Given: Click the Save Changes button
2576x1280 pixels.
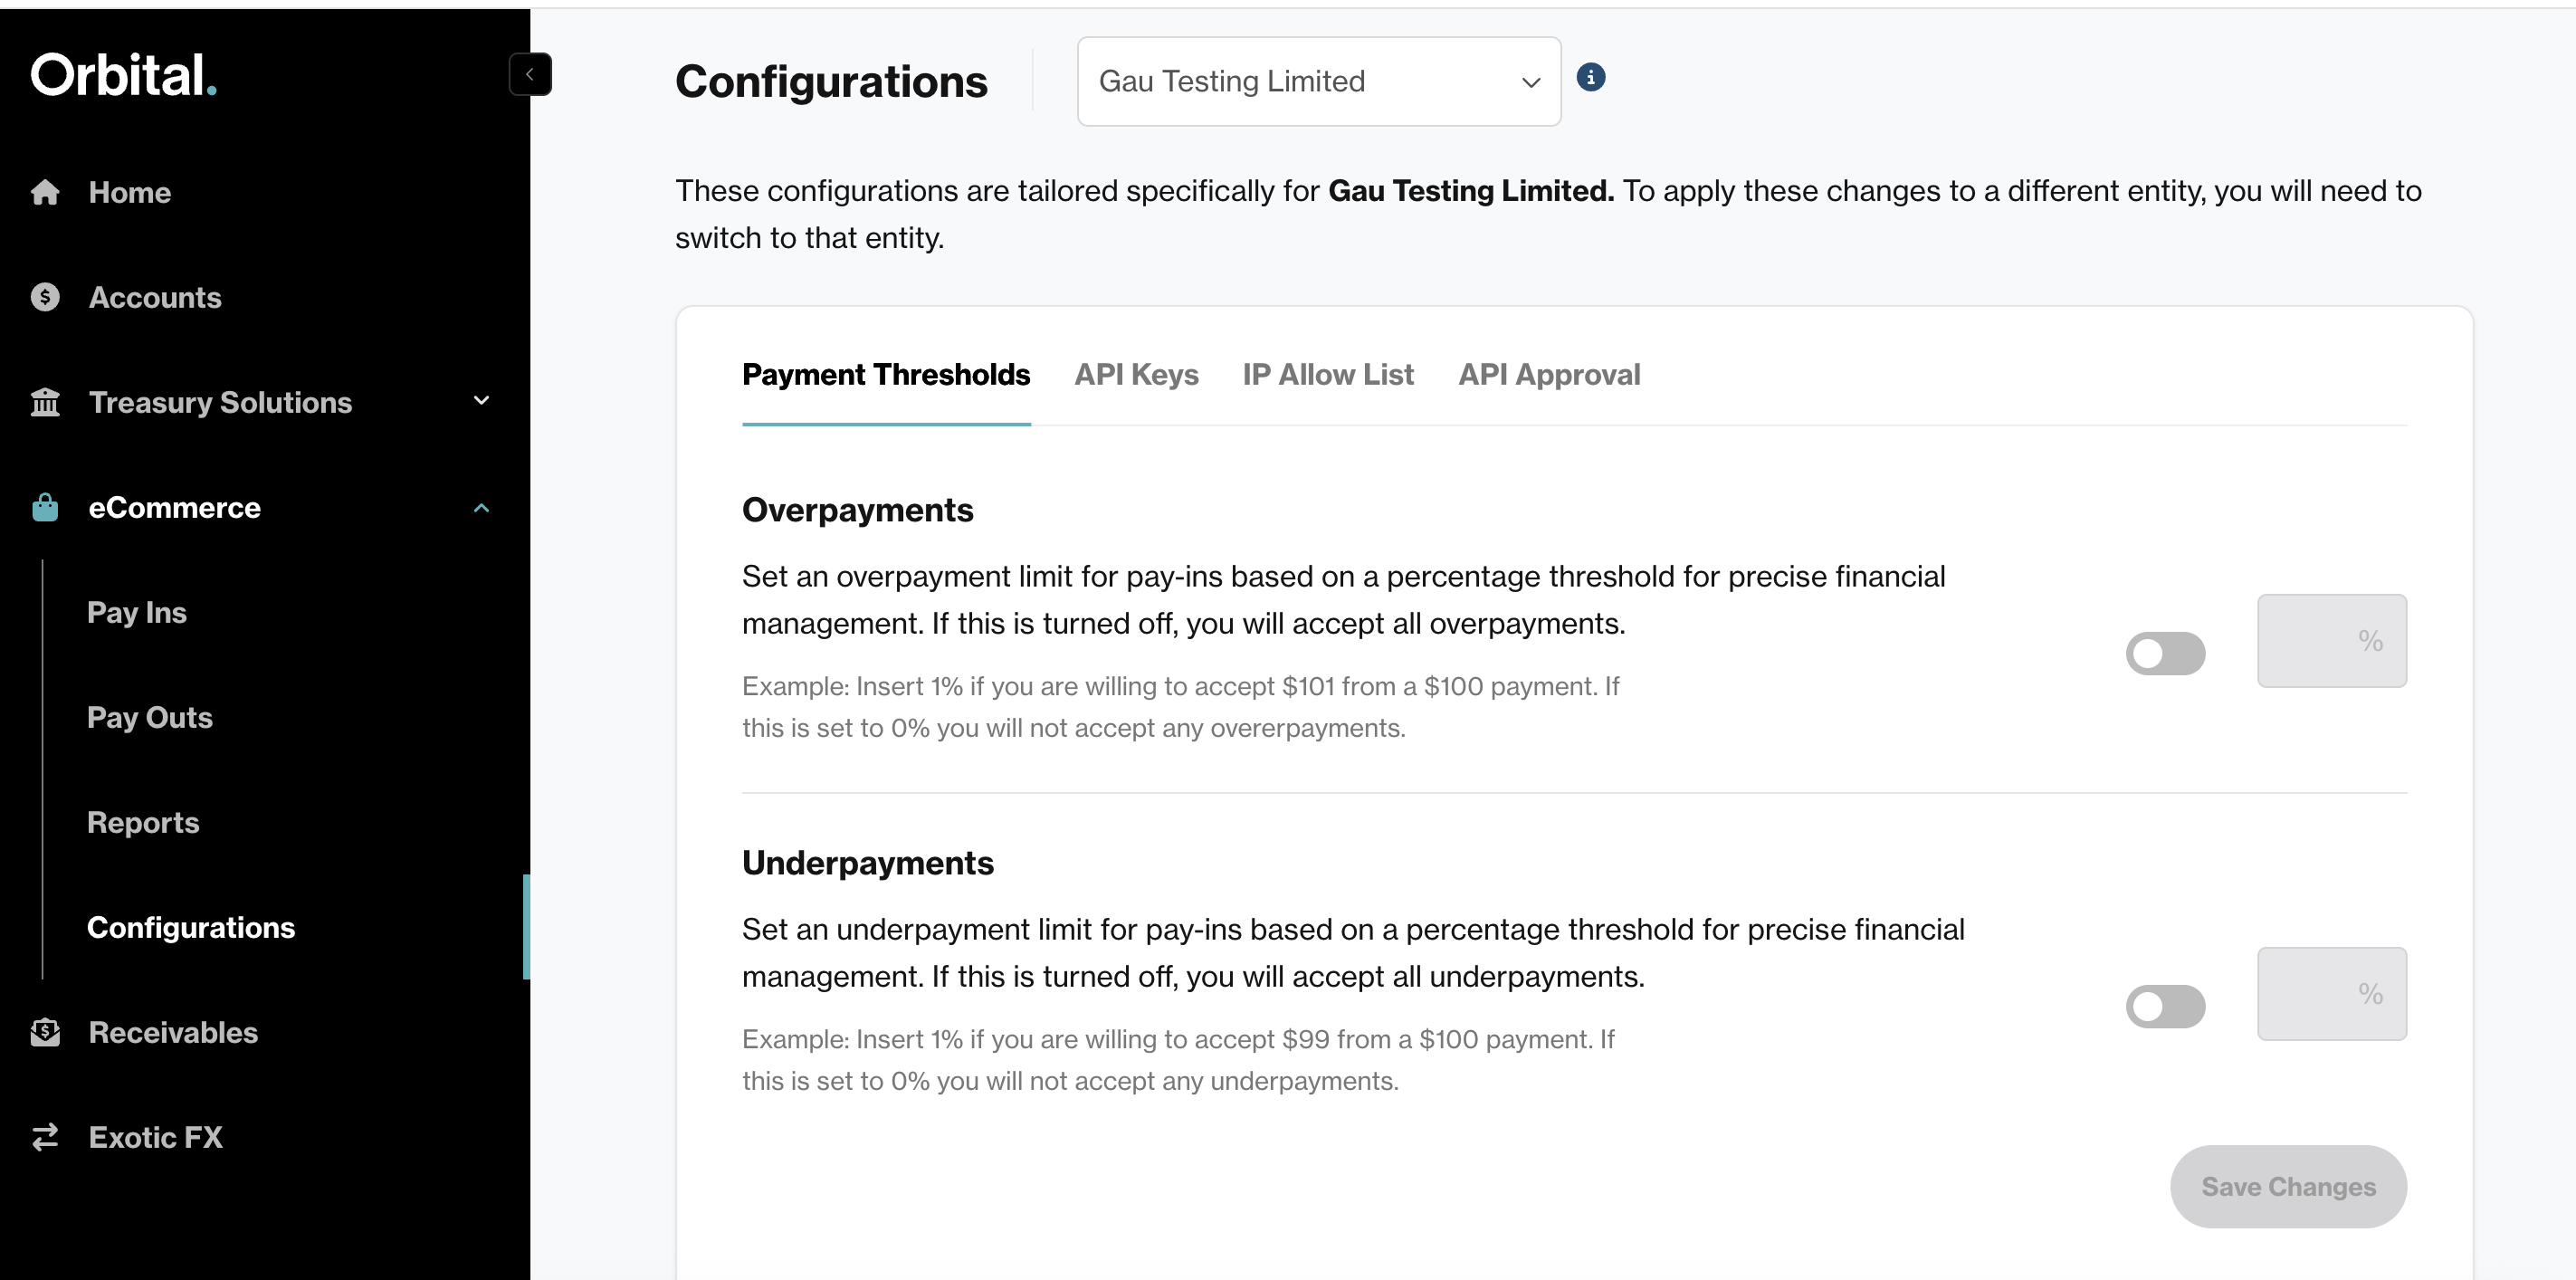Looking at the screenshot, I should tap(2288, 1187).
